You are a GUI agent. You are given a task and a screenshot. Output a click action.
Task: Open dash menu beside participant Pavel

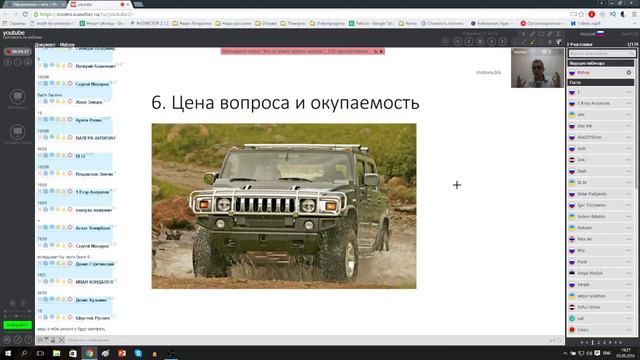pyautogui.click(x=629, y=262)
